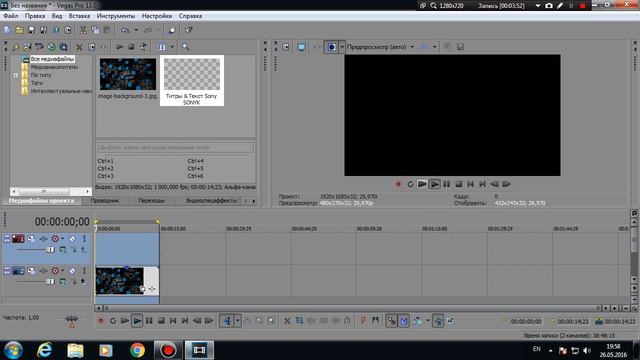
Task: Toggle the auto ripple button in timeline toolbar
Action: [x=418, y=321]
